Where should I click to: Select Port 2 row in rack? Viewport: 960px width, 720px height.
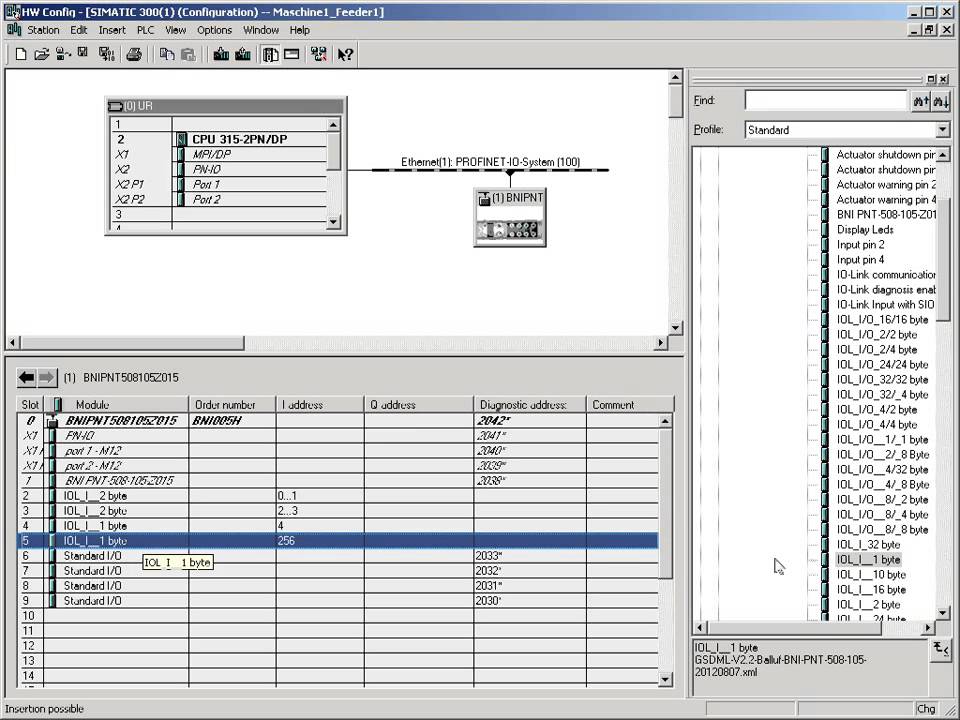(x=206, y=199)
